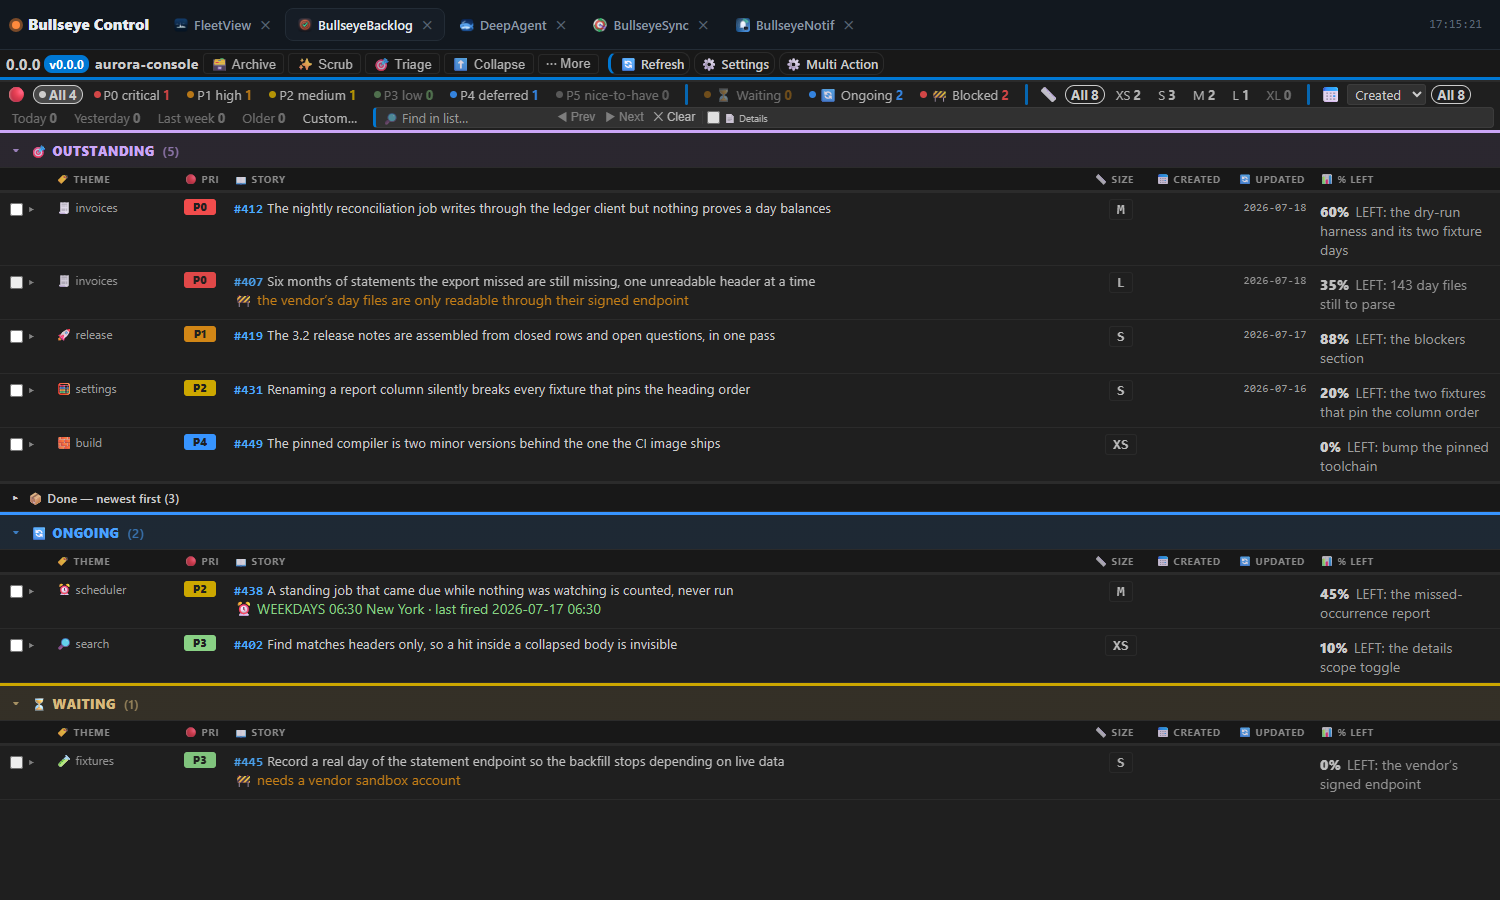Click the Details page icon in the find bar
The width and height of the screenshot is (1500, 900).
tap(730, 118)
